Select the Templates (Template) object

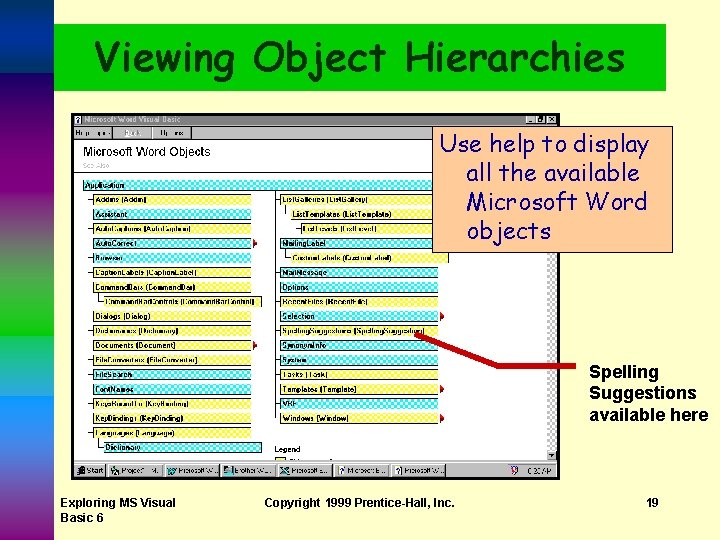click(359, 389)
